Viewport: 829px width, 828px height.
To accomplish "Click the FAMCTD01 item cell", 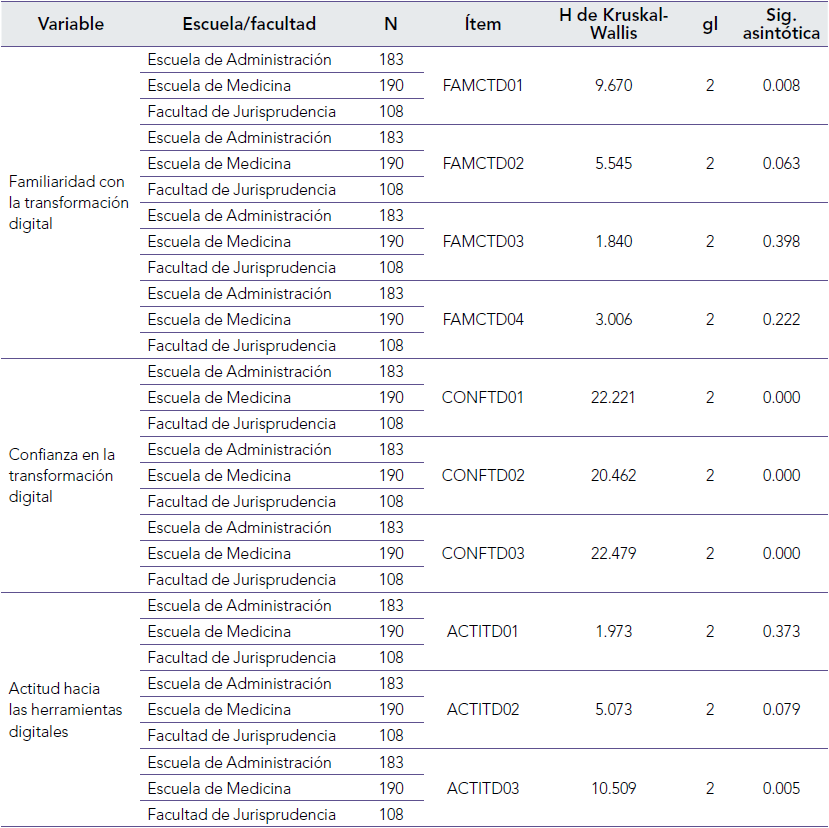I will 482,86.
